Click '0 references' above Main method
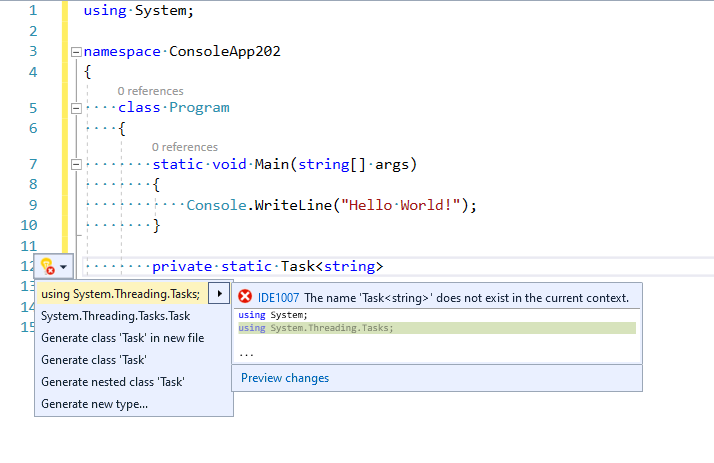 (x=185, y=147)
